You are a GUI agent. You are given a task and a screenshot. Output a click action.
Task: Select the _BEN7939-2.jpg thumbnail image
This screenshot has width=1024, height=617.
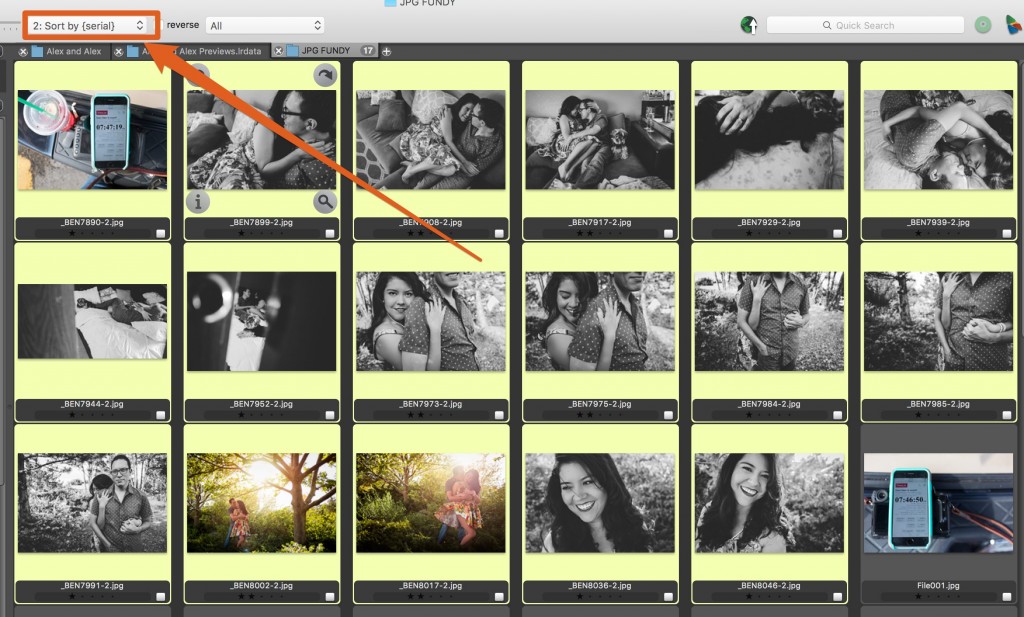[x=938, y=140]
